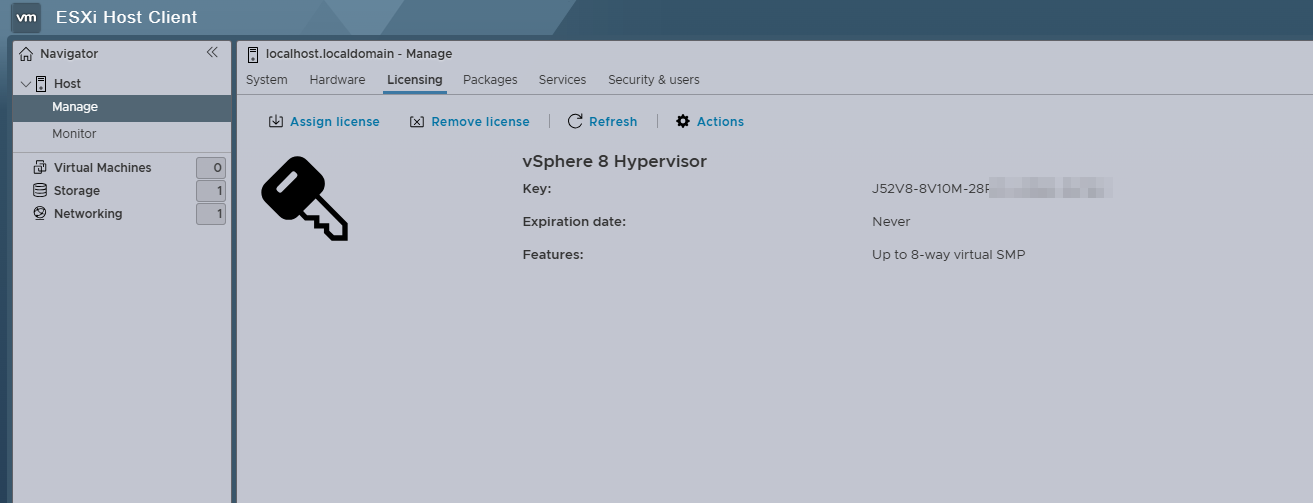The height and width of the screenshot is (503, 1313).
Task: Click the Navigator home icon
Action: (26, 54)
